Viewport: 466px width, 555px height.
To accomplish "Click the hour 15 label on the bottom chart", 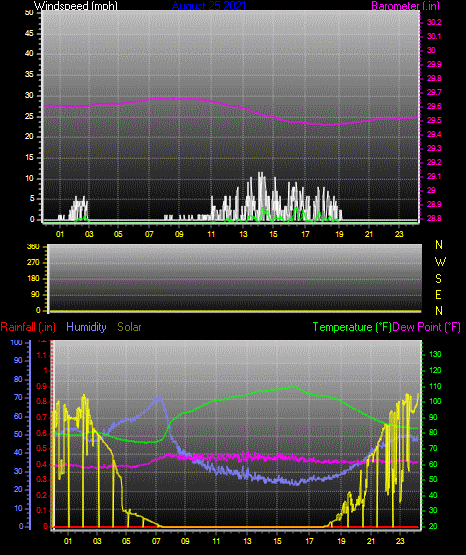I will 278,541.
